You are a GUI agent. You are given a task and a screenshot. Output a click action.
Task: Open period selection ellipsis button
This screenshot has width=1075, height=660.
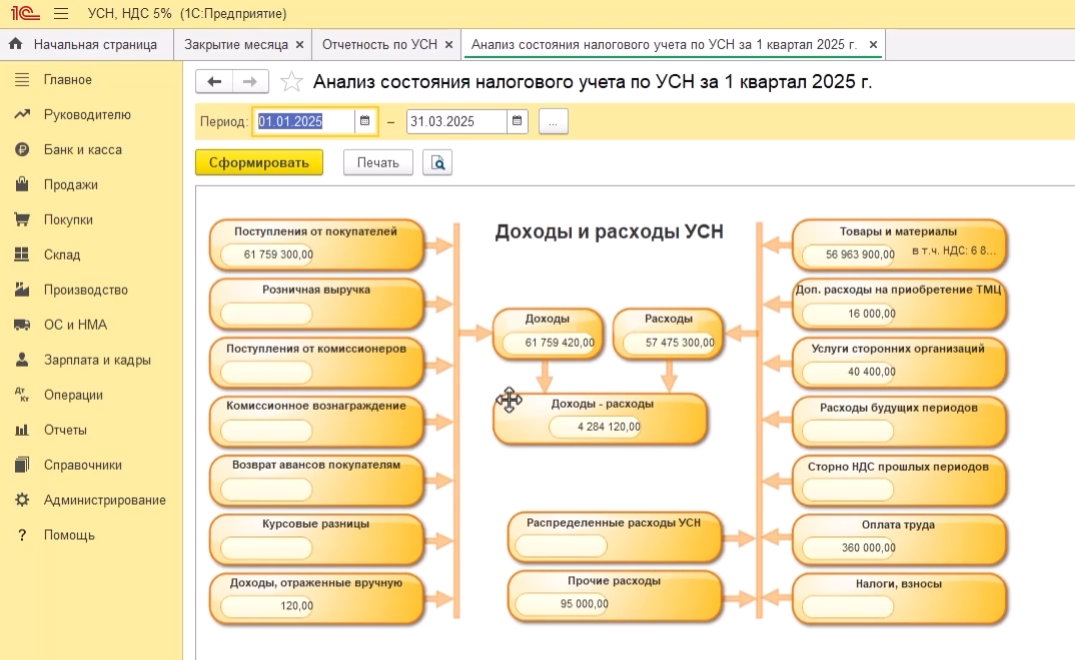[553, 122]
